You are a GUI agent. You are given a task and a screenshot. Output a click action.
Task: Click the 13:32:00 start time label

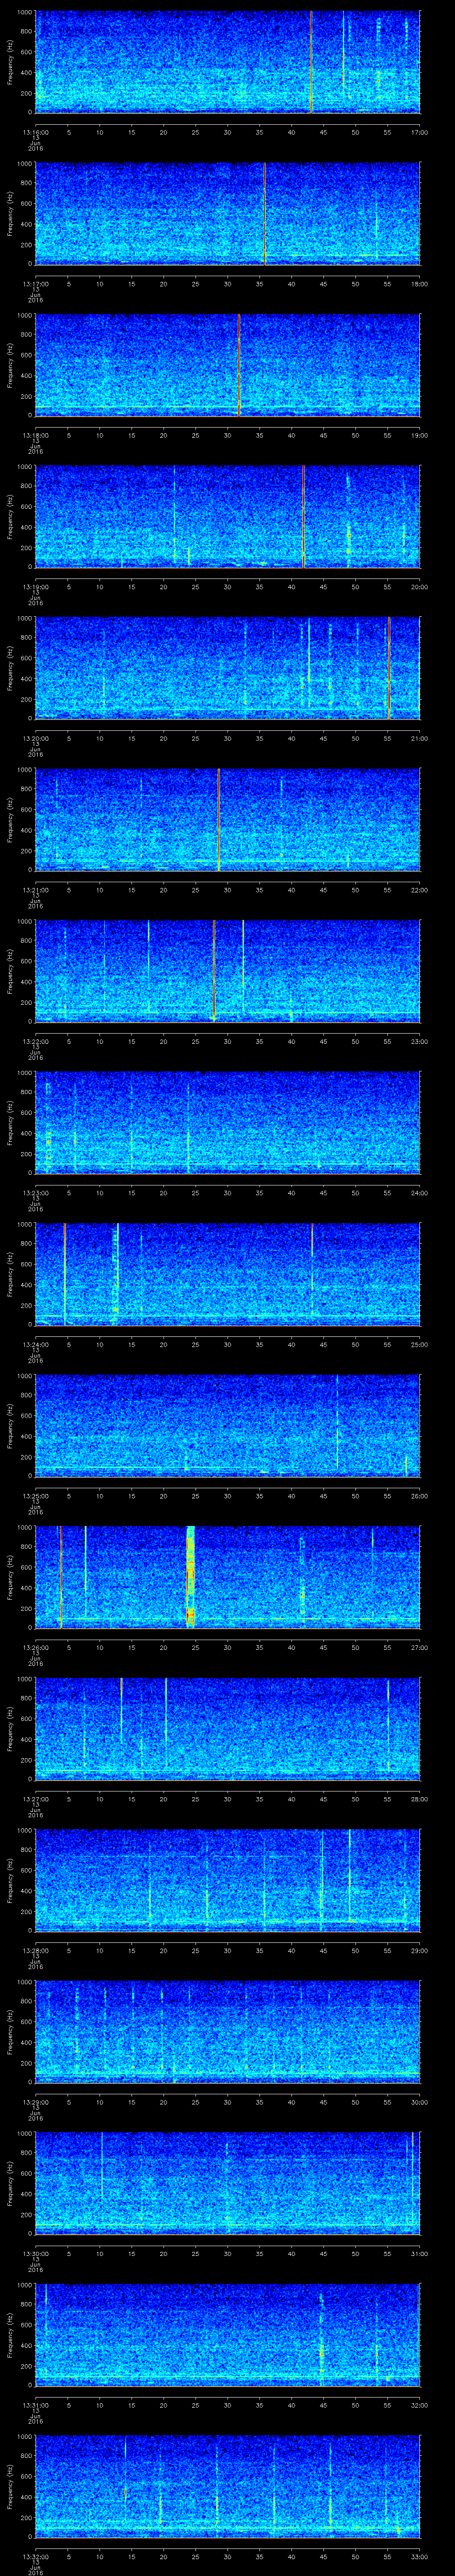35,2556
